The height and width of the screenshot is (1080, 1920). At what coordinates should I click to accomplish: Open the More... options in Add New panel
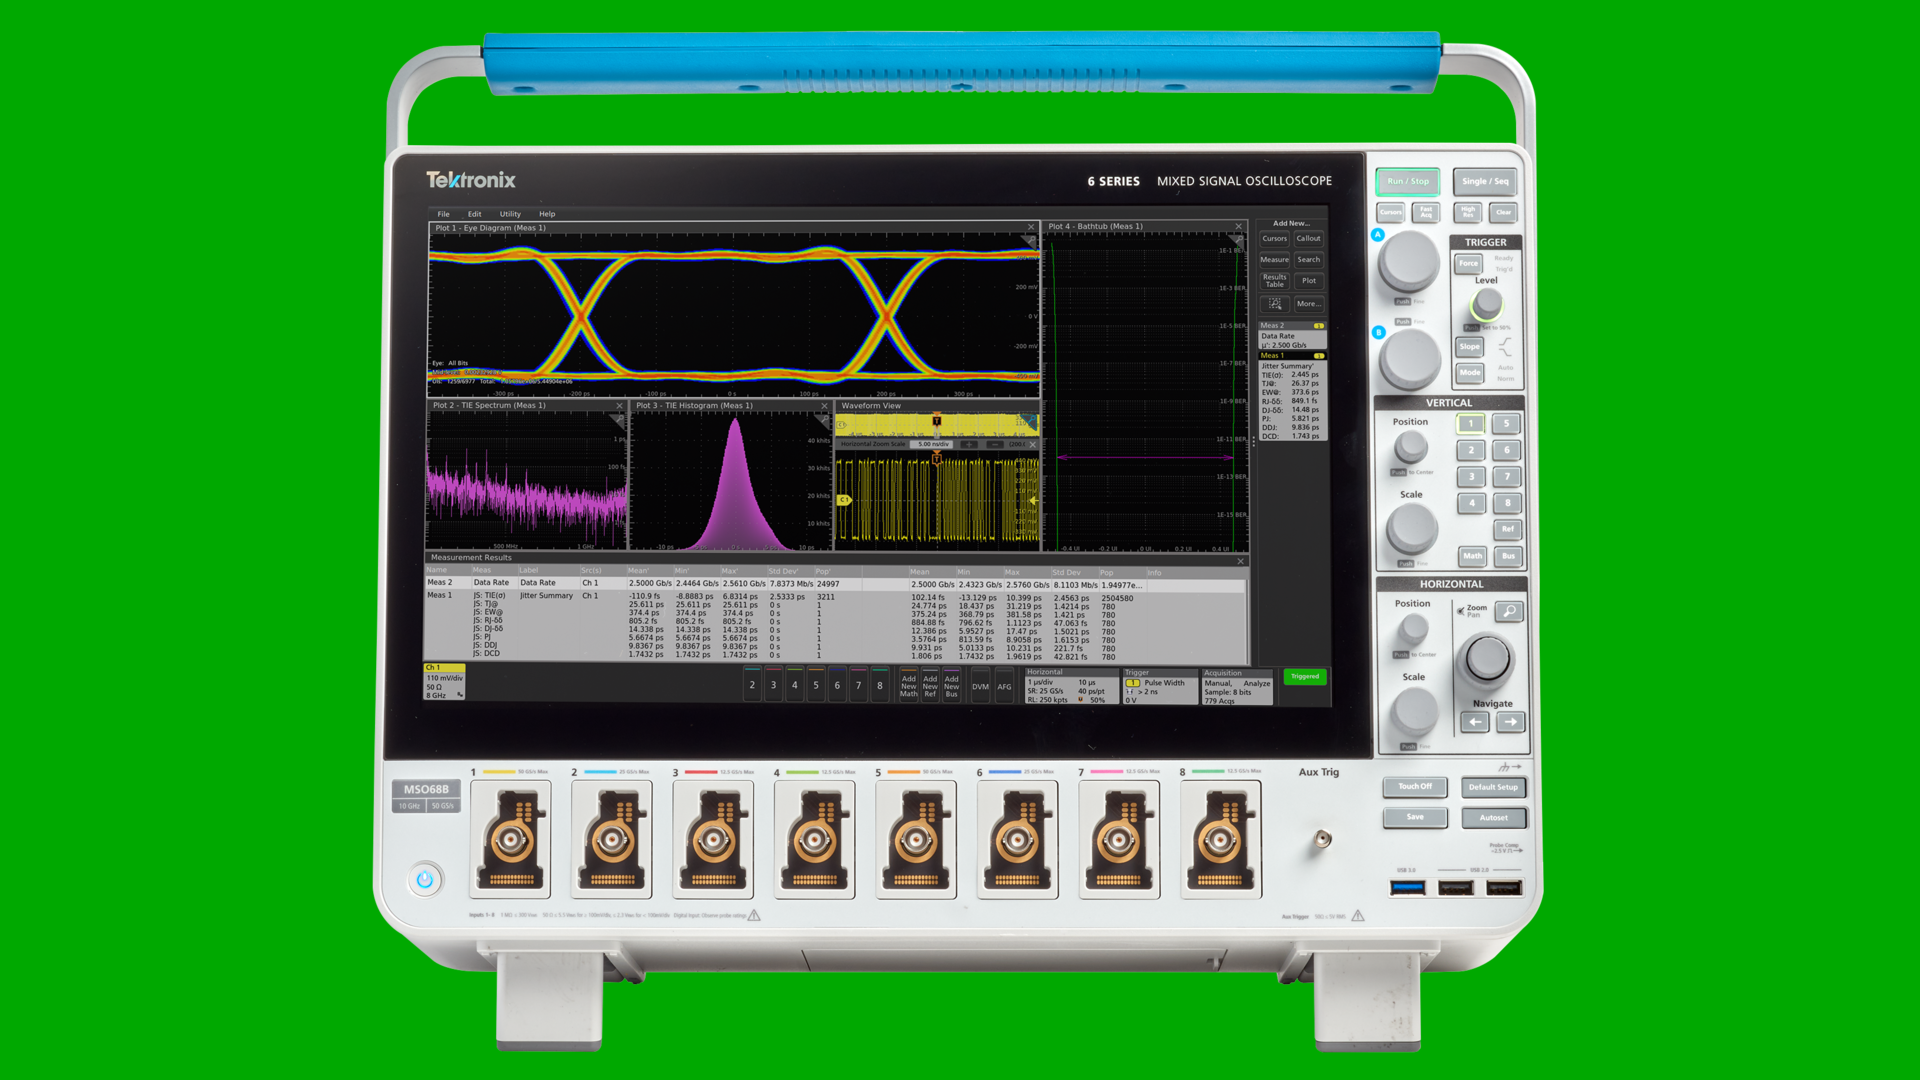pyautogui.click(x=1308, y=304)
